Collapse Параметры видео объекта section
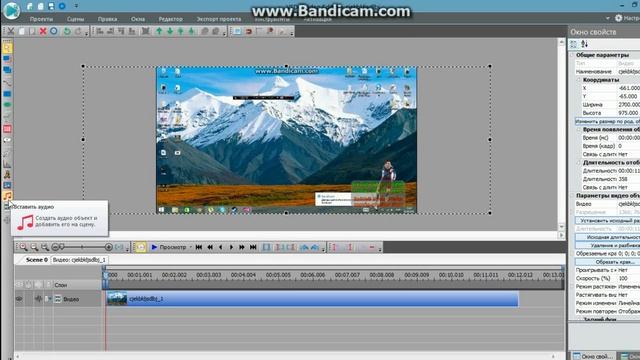 click(x=572, y=196)
